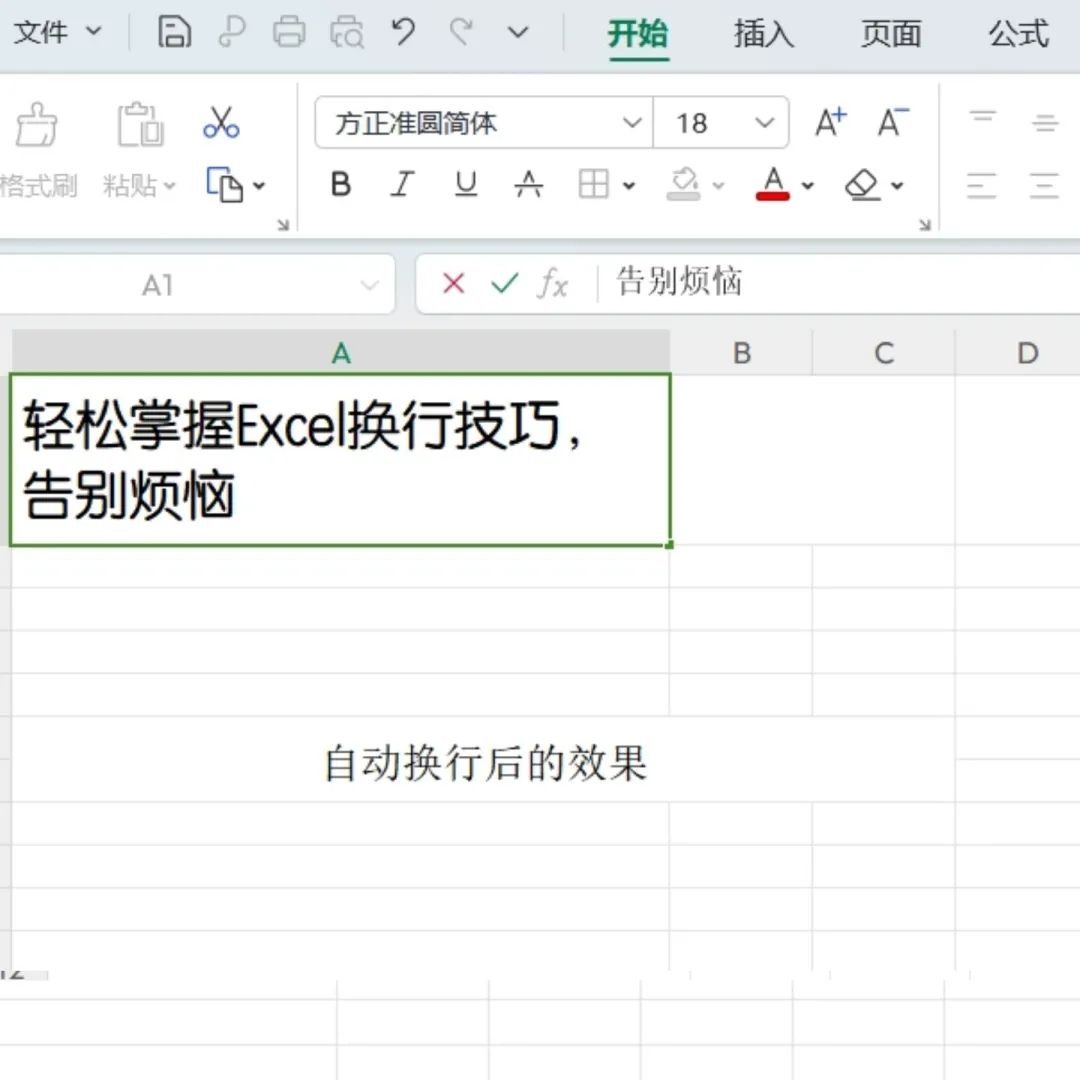Expand the Borders options arrow
This screenshot has height=1080, width=1080.
[629, 185]
